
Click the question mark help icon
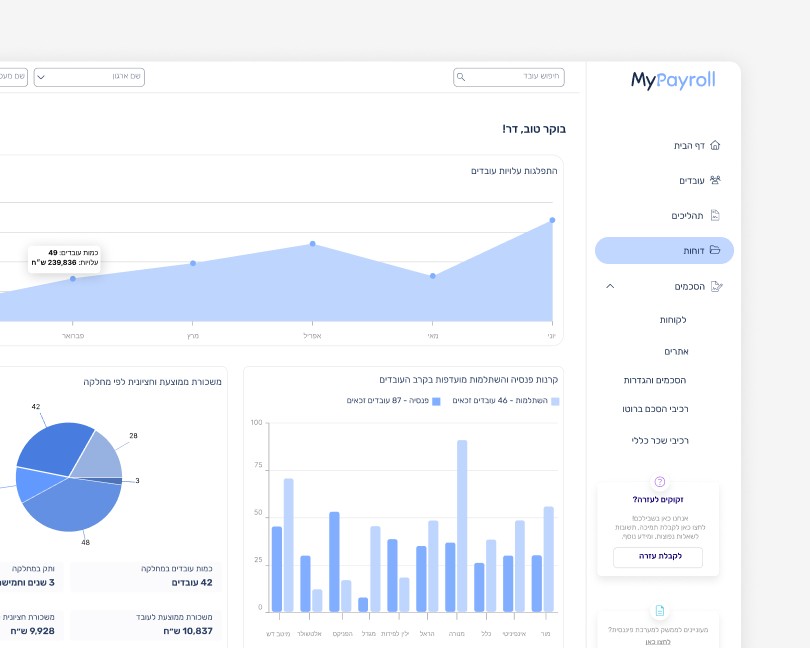[659, 482]
